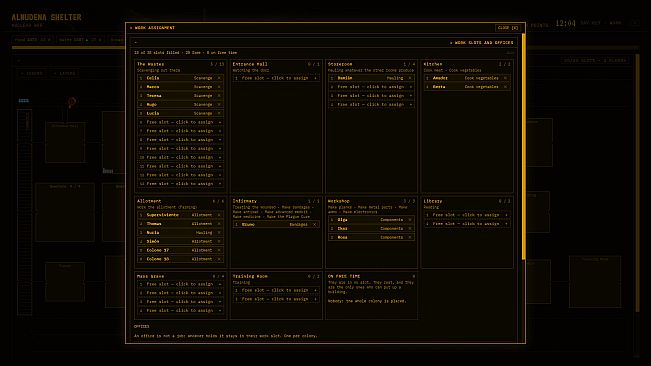Click The Wastes room heading
The width and height of the screenshot is (651, 366).
[150, 64]
